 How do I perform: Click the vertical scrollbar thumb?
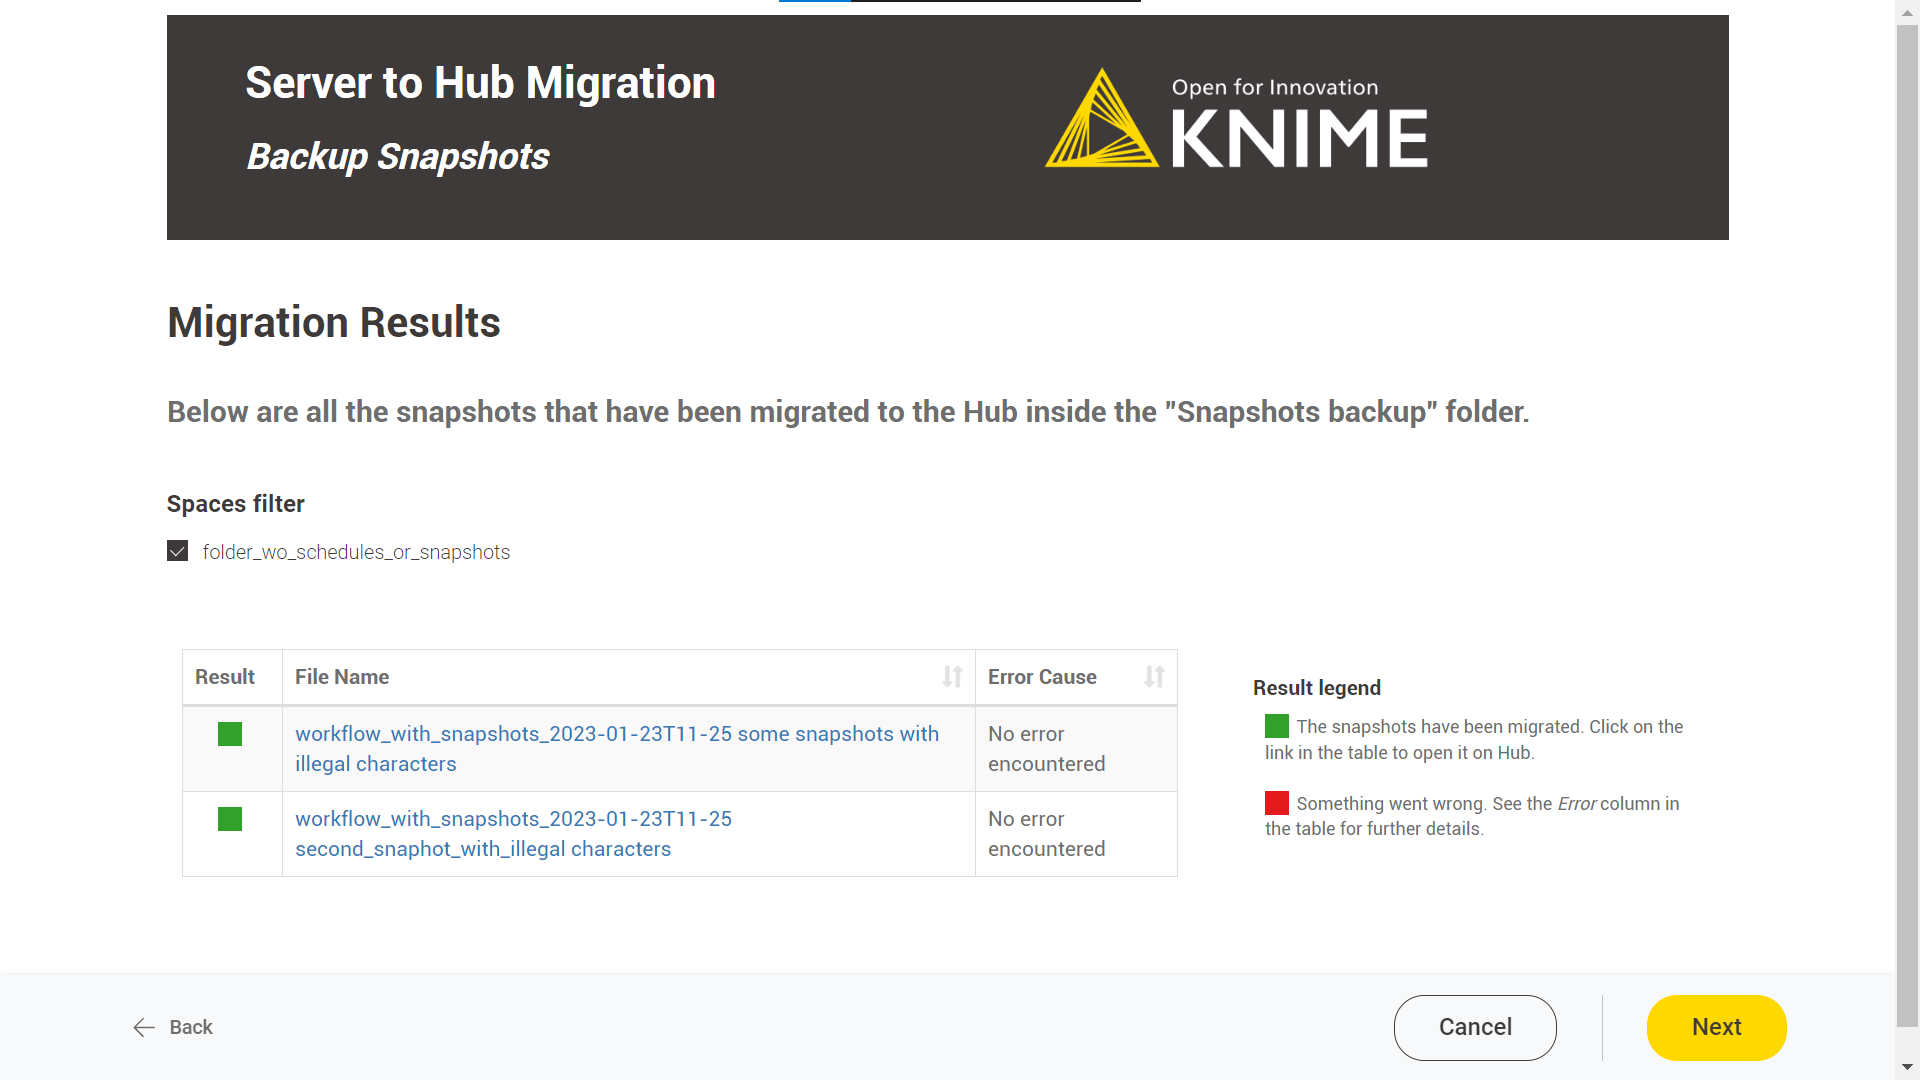[1908, 524]
